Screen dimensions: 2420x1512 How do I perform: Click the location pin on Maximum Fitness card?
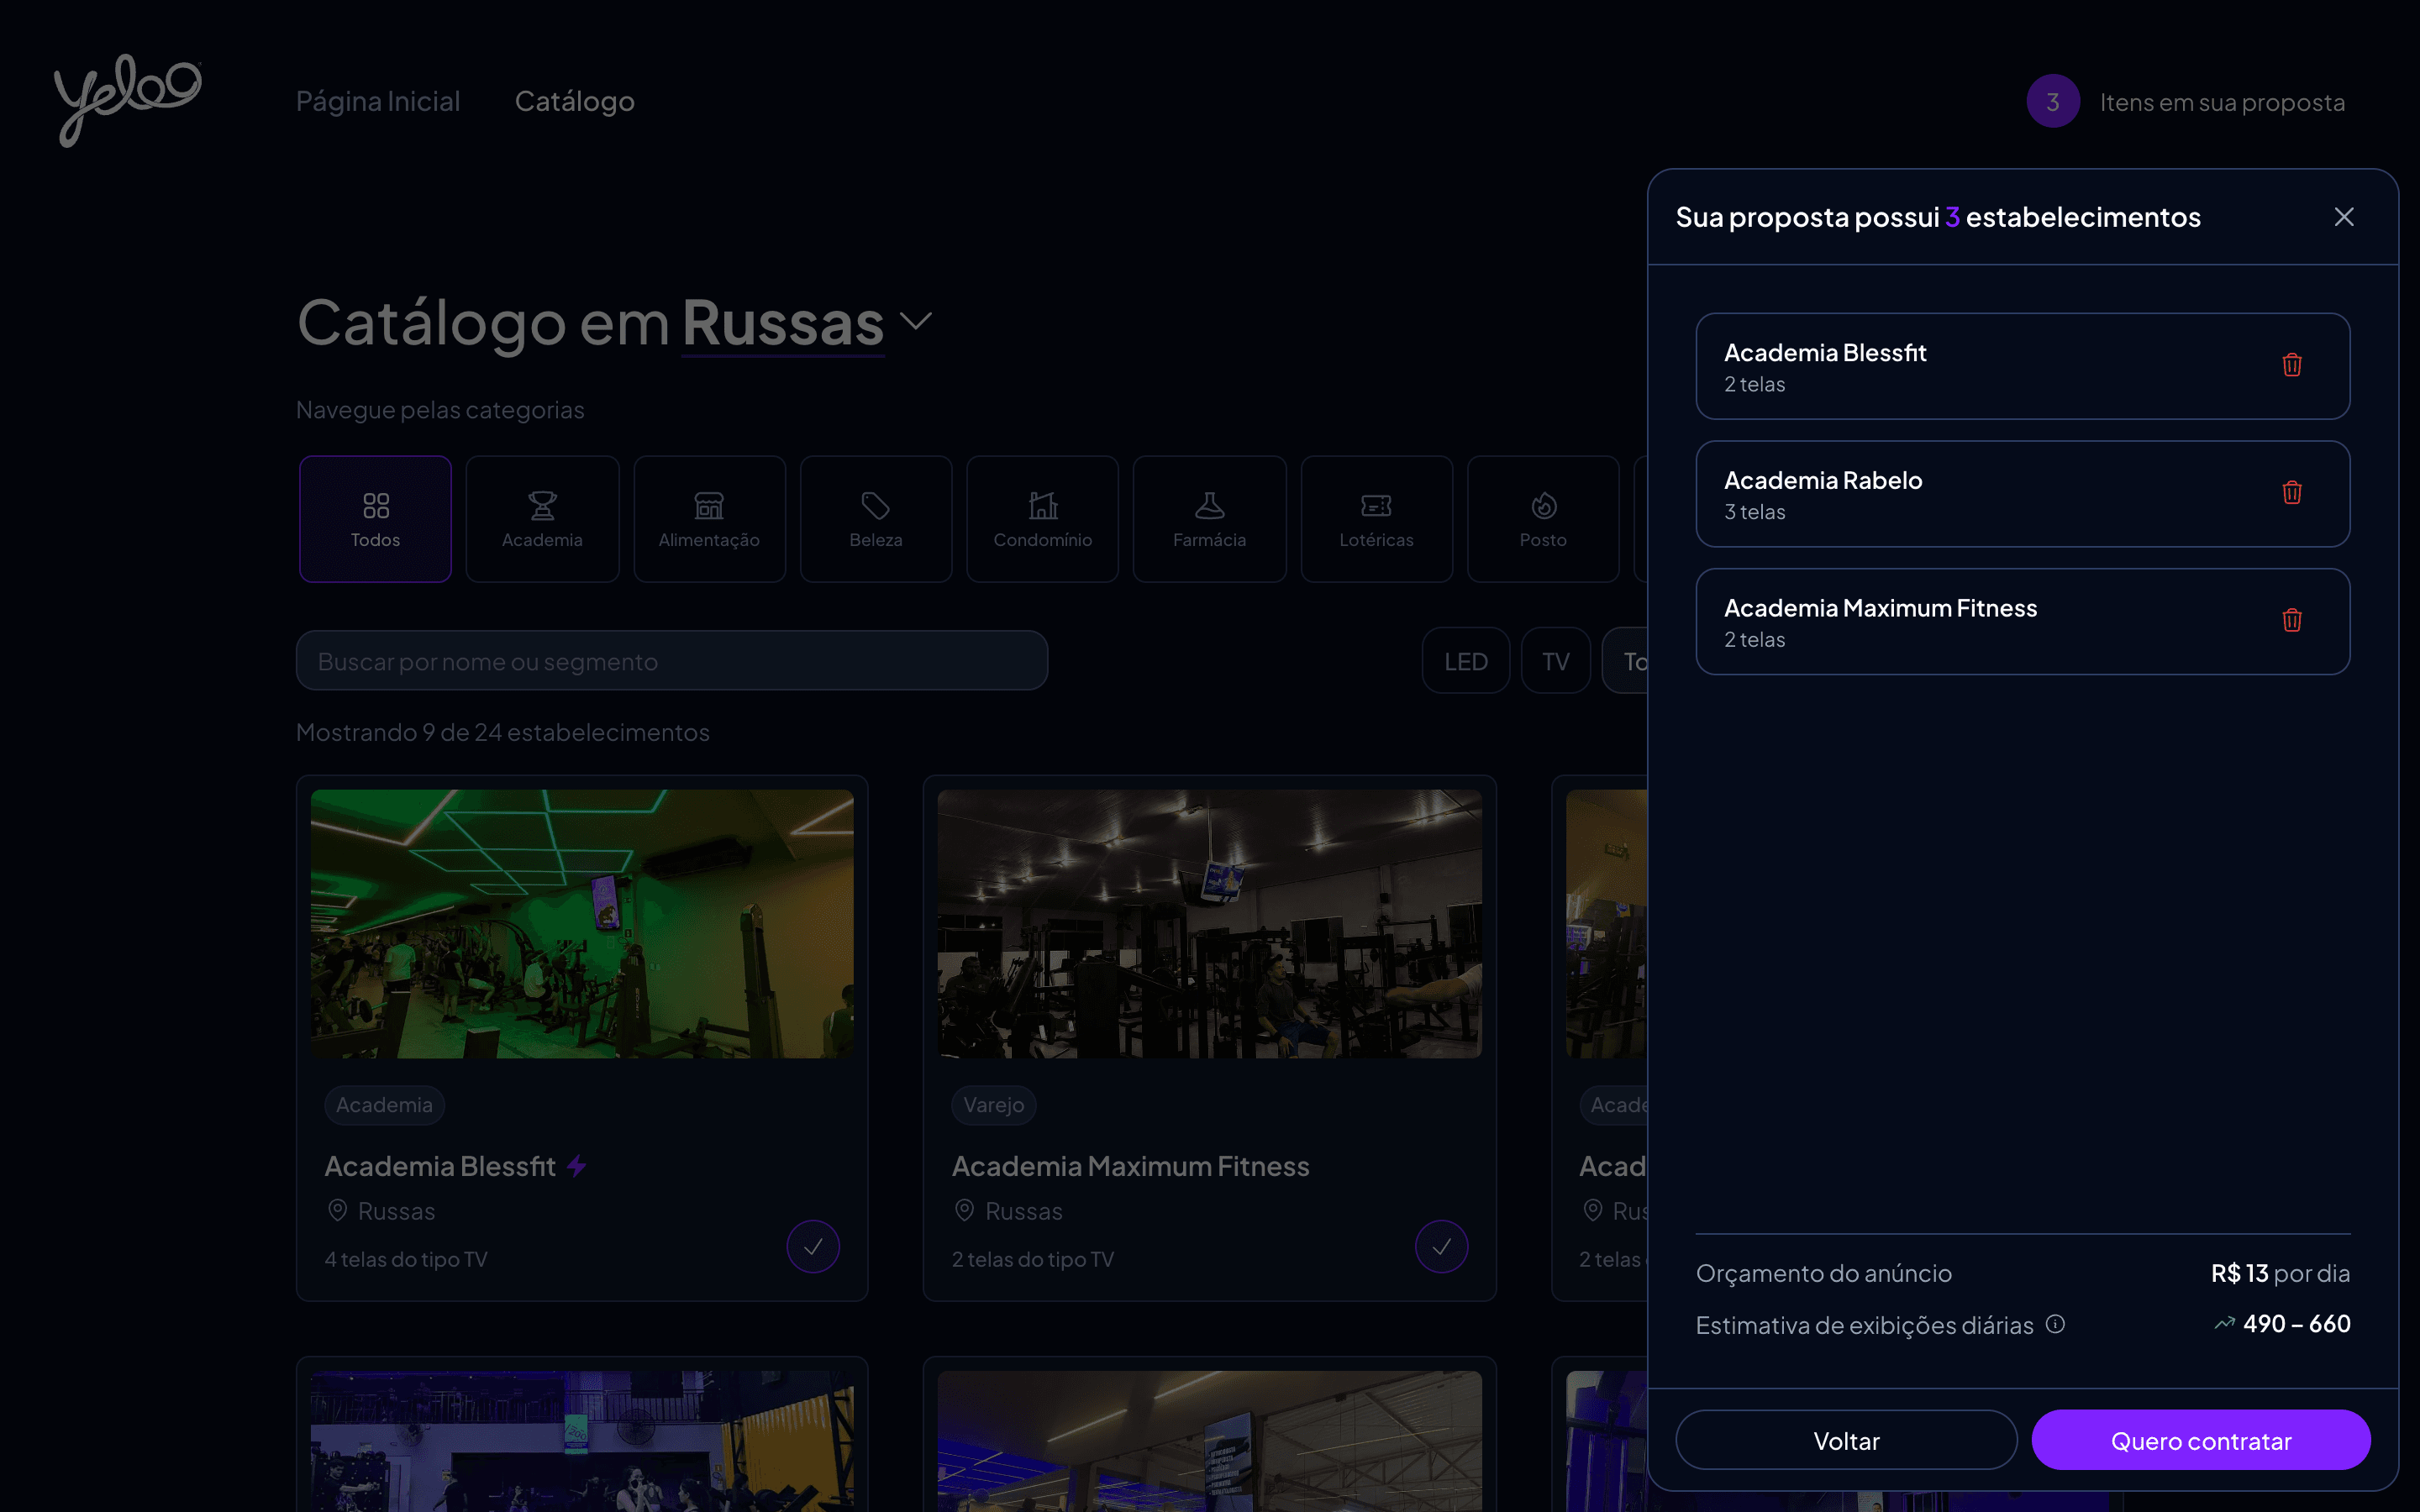pyautogui.click(x=965, y=1211)
